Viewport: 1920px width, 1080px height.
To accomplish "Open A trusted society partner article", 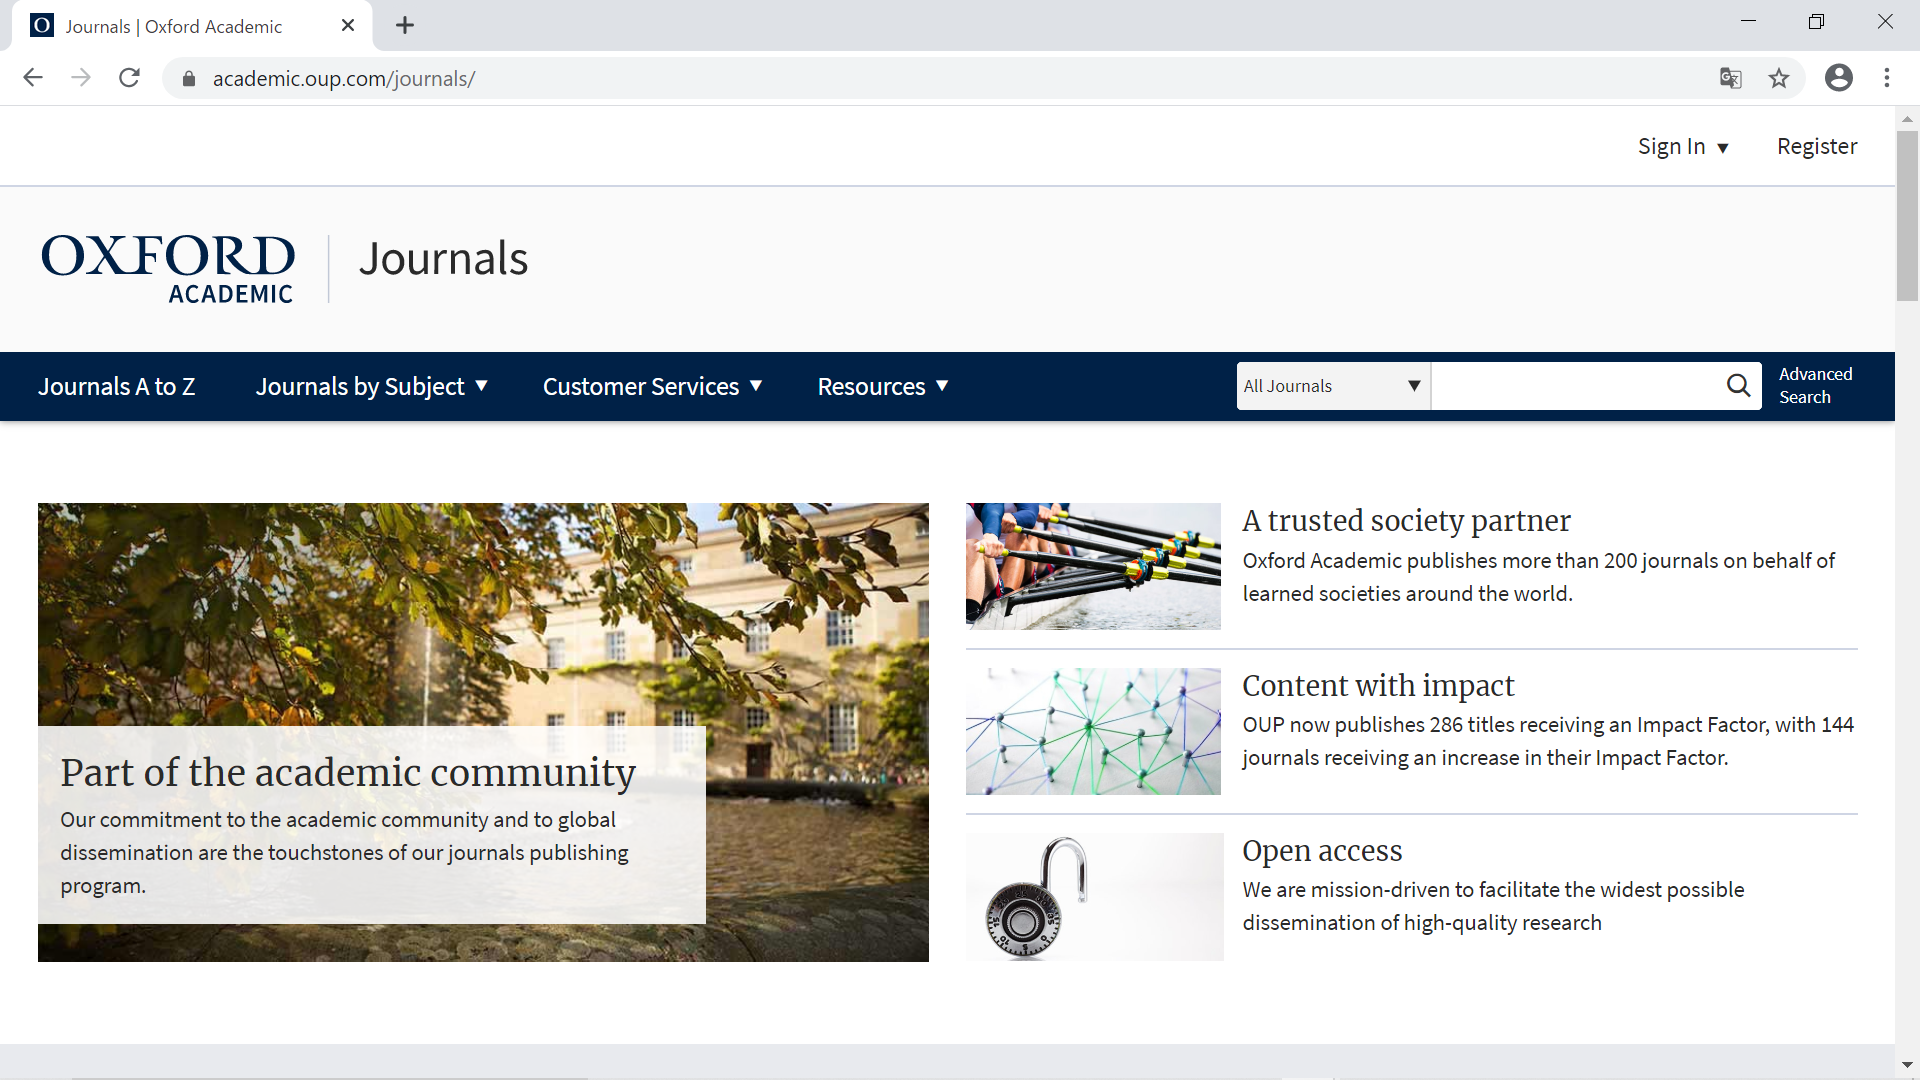I will [x=1406, y=521].
